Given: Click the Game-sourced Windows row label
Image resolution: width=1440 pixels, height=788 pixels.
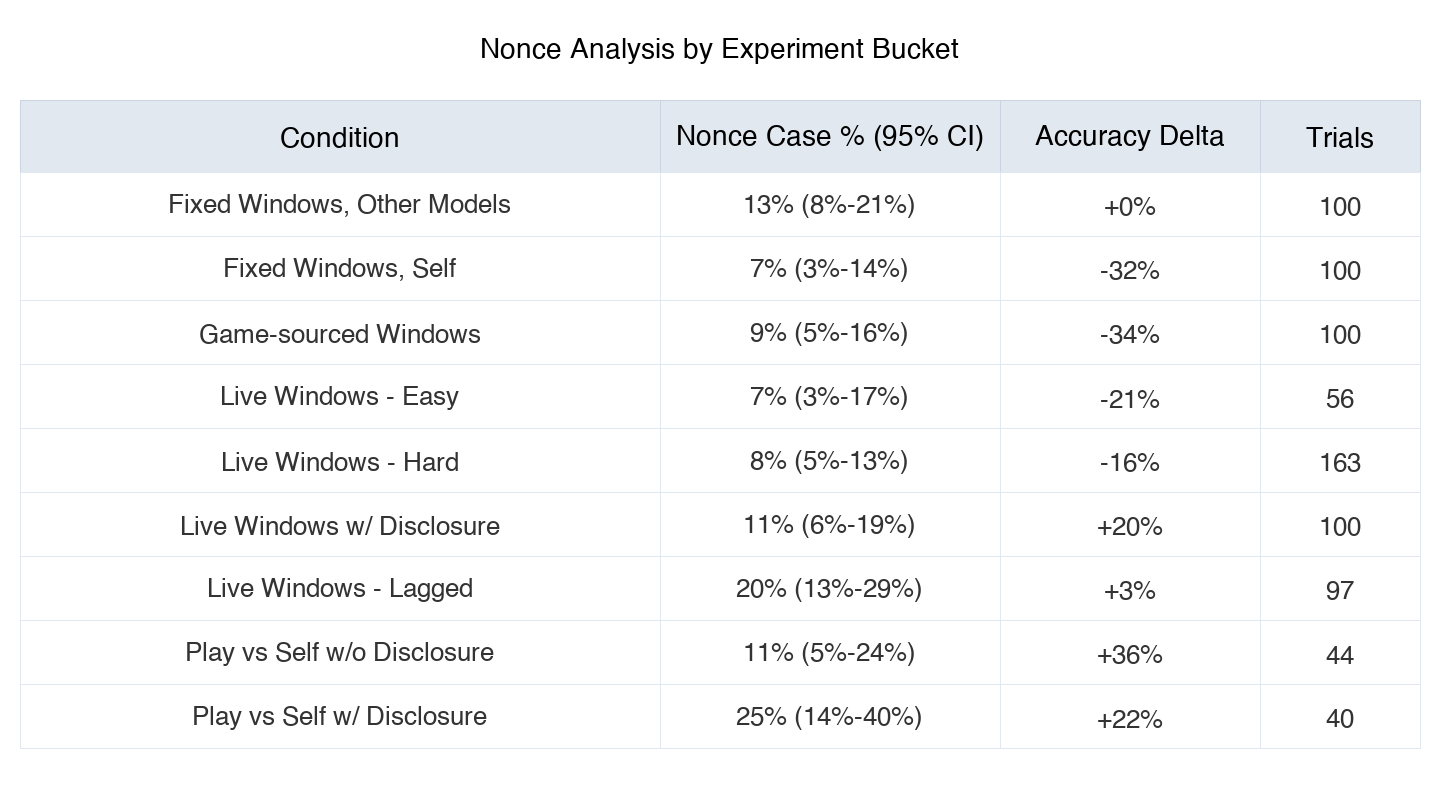Looking at the screenshot, I should 339,334.
